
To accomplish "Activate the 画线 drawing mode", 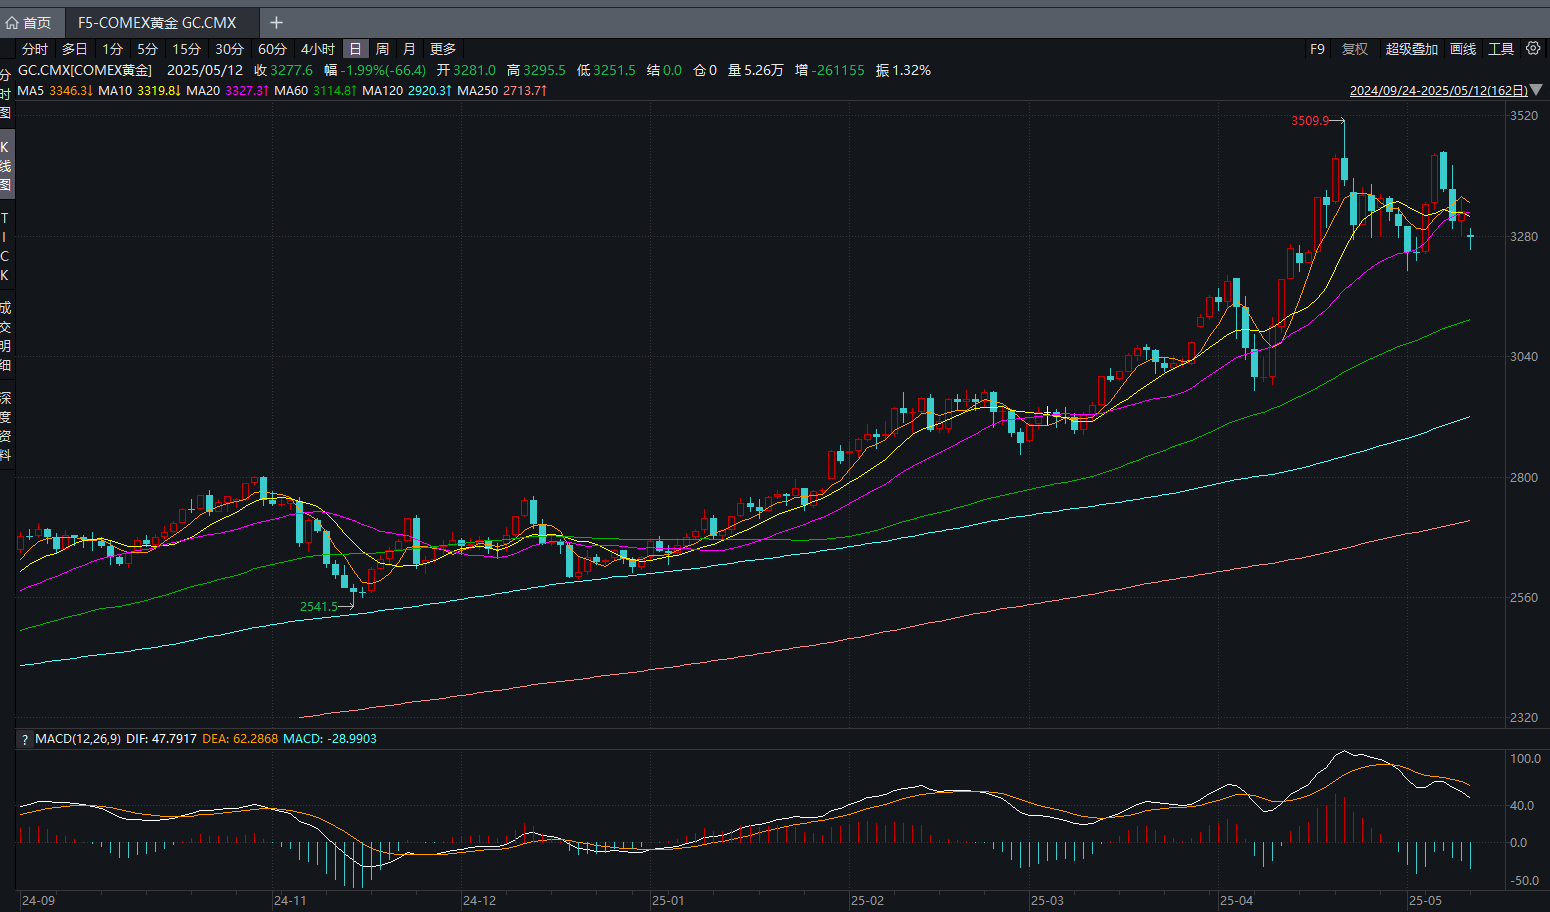I will (x=1462, y=48).
